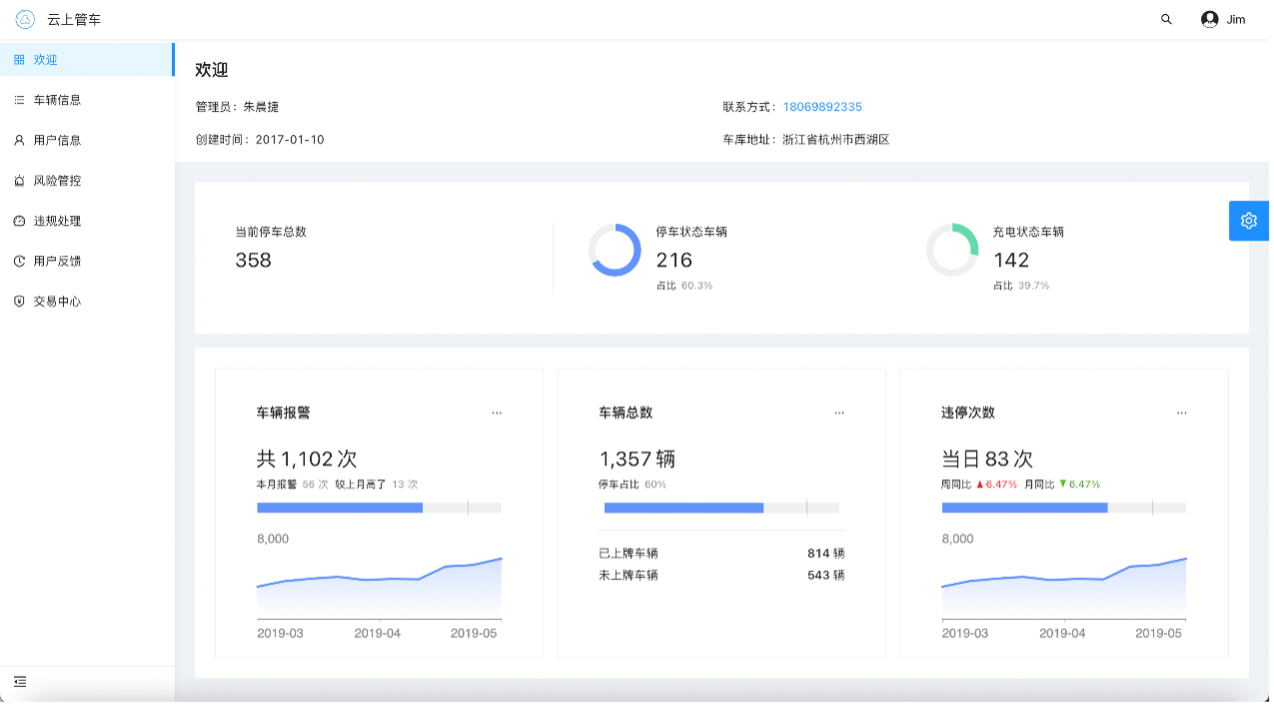Click the 车辆信息 list icon

point(19,100)
